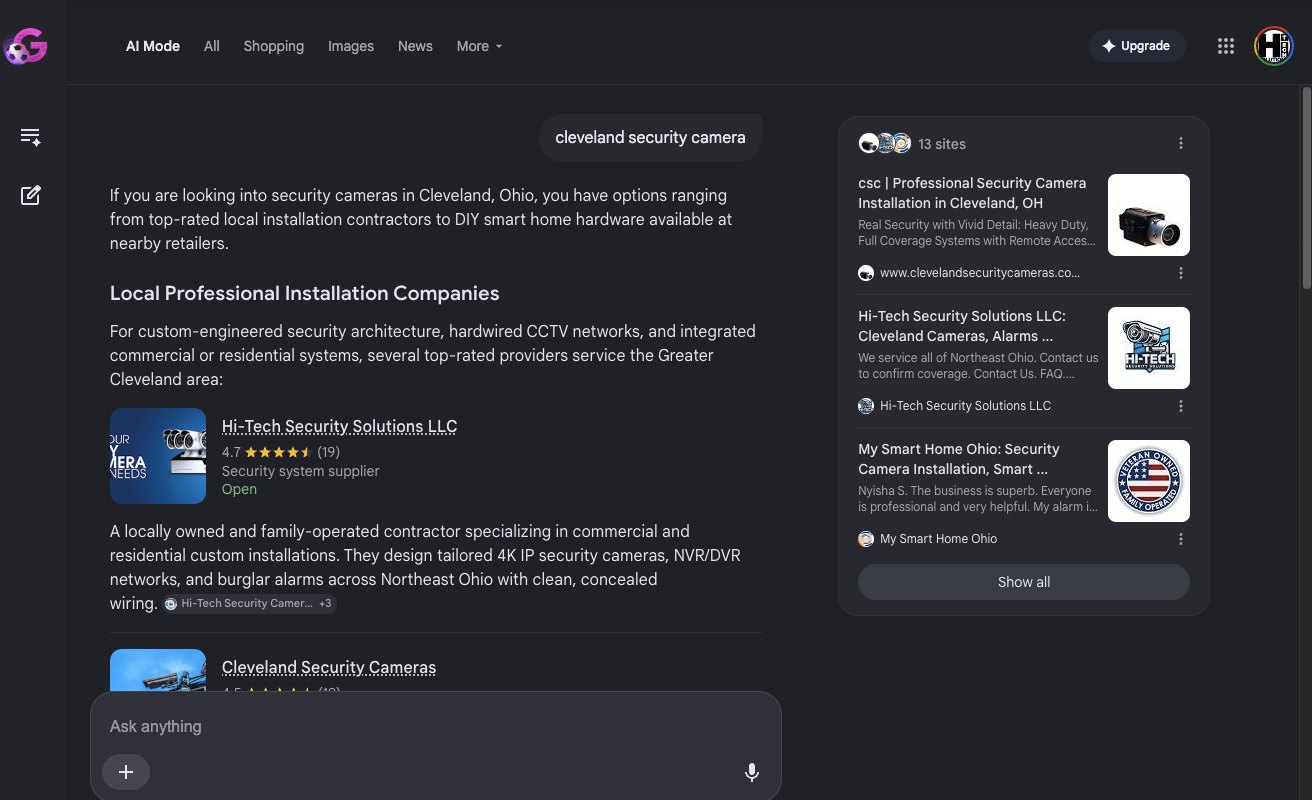
Task: Click the Hi-Tech listing business thumbnail
Action: coord(158,456)
